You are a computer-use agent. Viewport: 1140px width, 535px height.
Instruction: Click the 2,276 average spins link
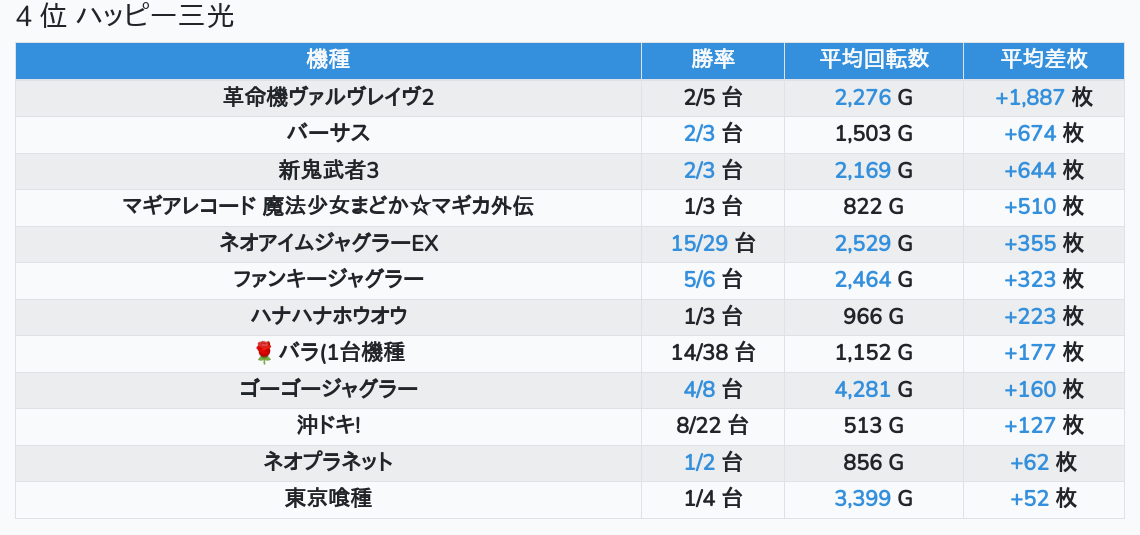[862, 97]
